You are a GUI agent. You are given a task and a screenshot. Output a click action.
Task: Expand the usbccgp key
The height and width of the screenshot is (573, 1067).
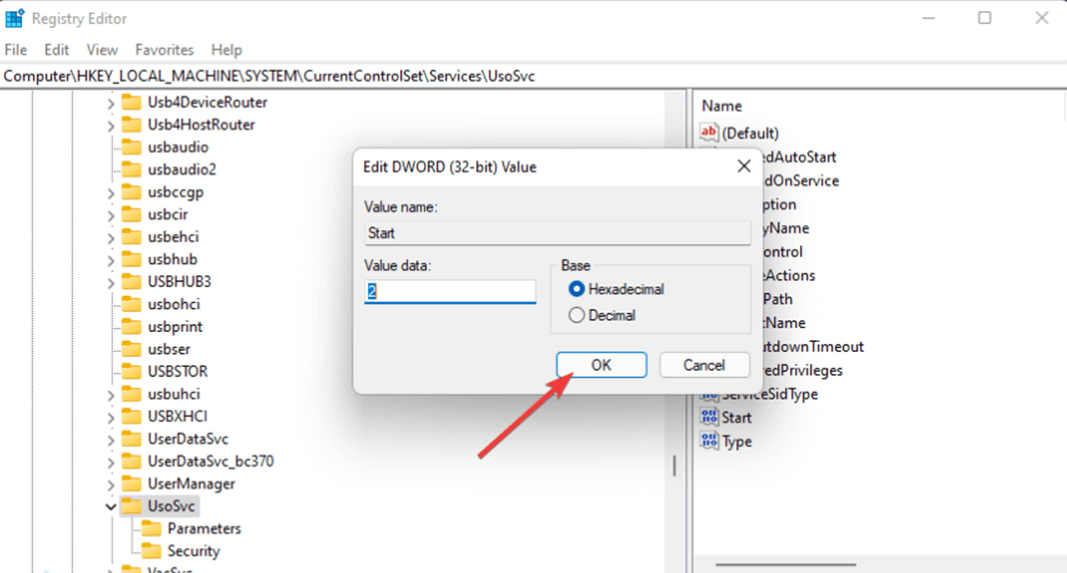point(110,193)
